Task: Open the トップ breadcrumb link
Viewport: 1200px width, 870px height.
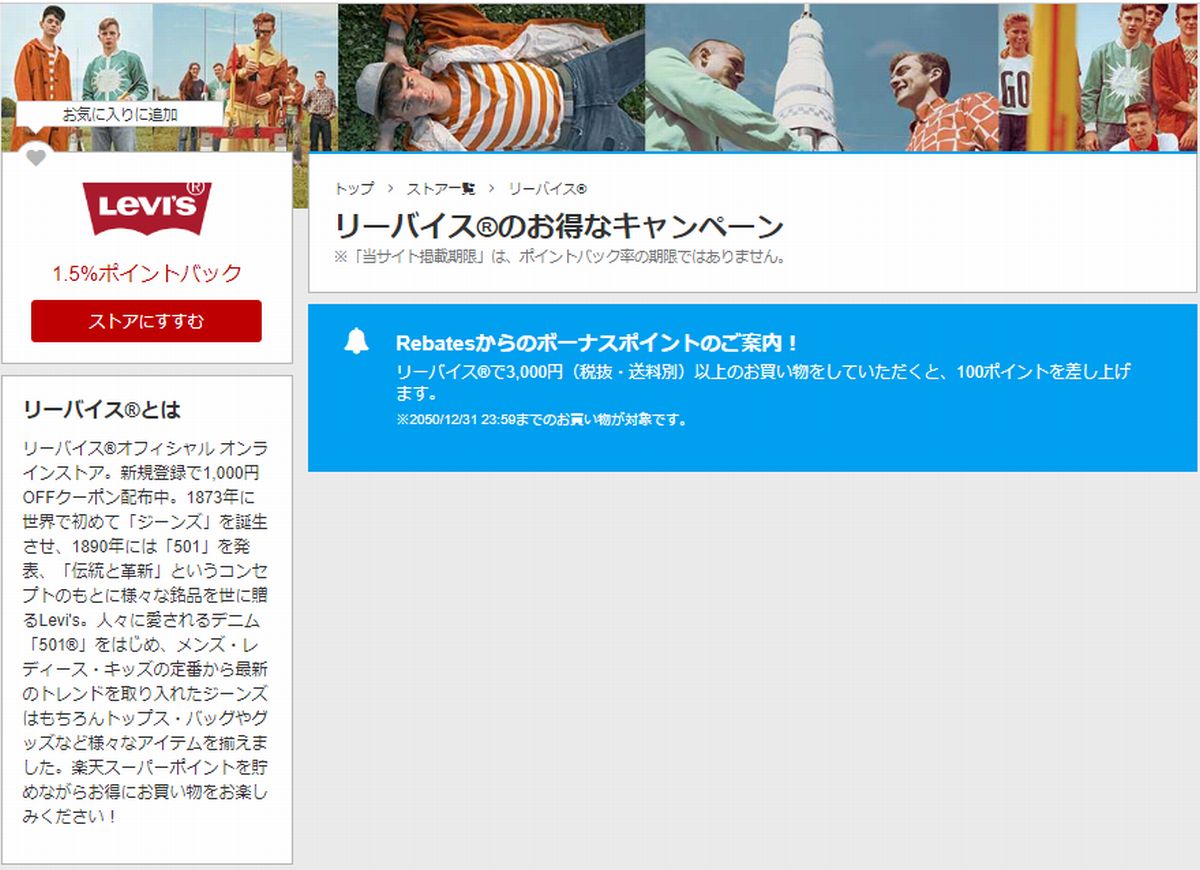Action: coord(354,189)
